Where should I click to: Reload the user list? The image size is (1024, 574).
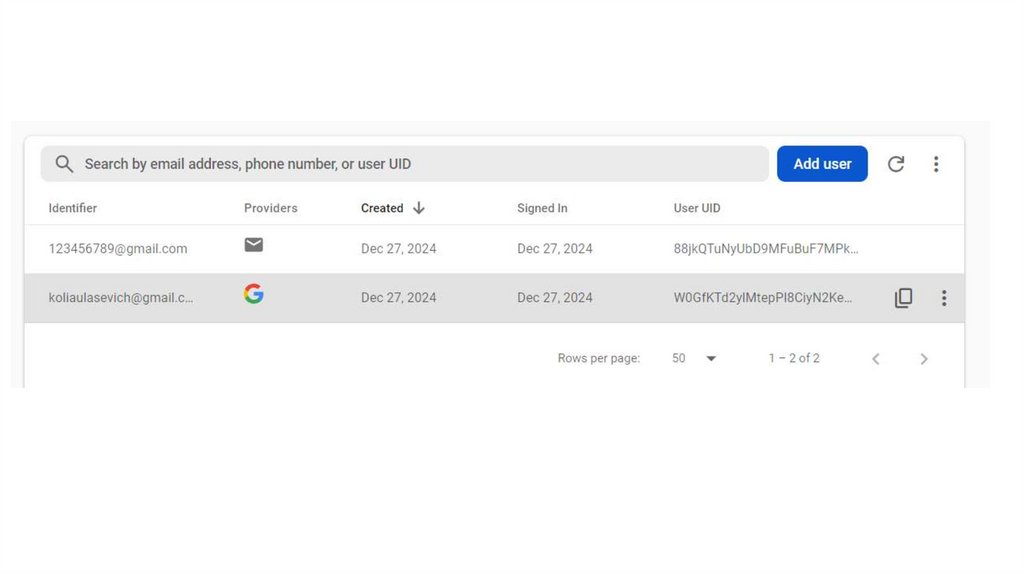tap(896, 164)
